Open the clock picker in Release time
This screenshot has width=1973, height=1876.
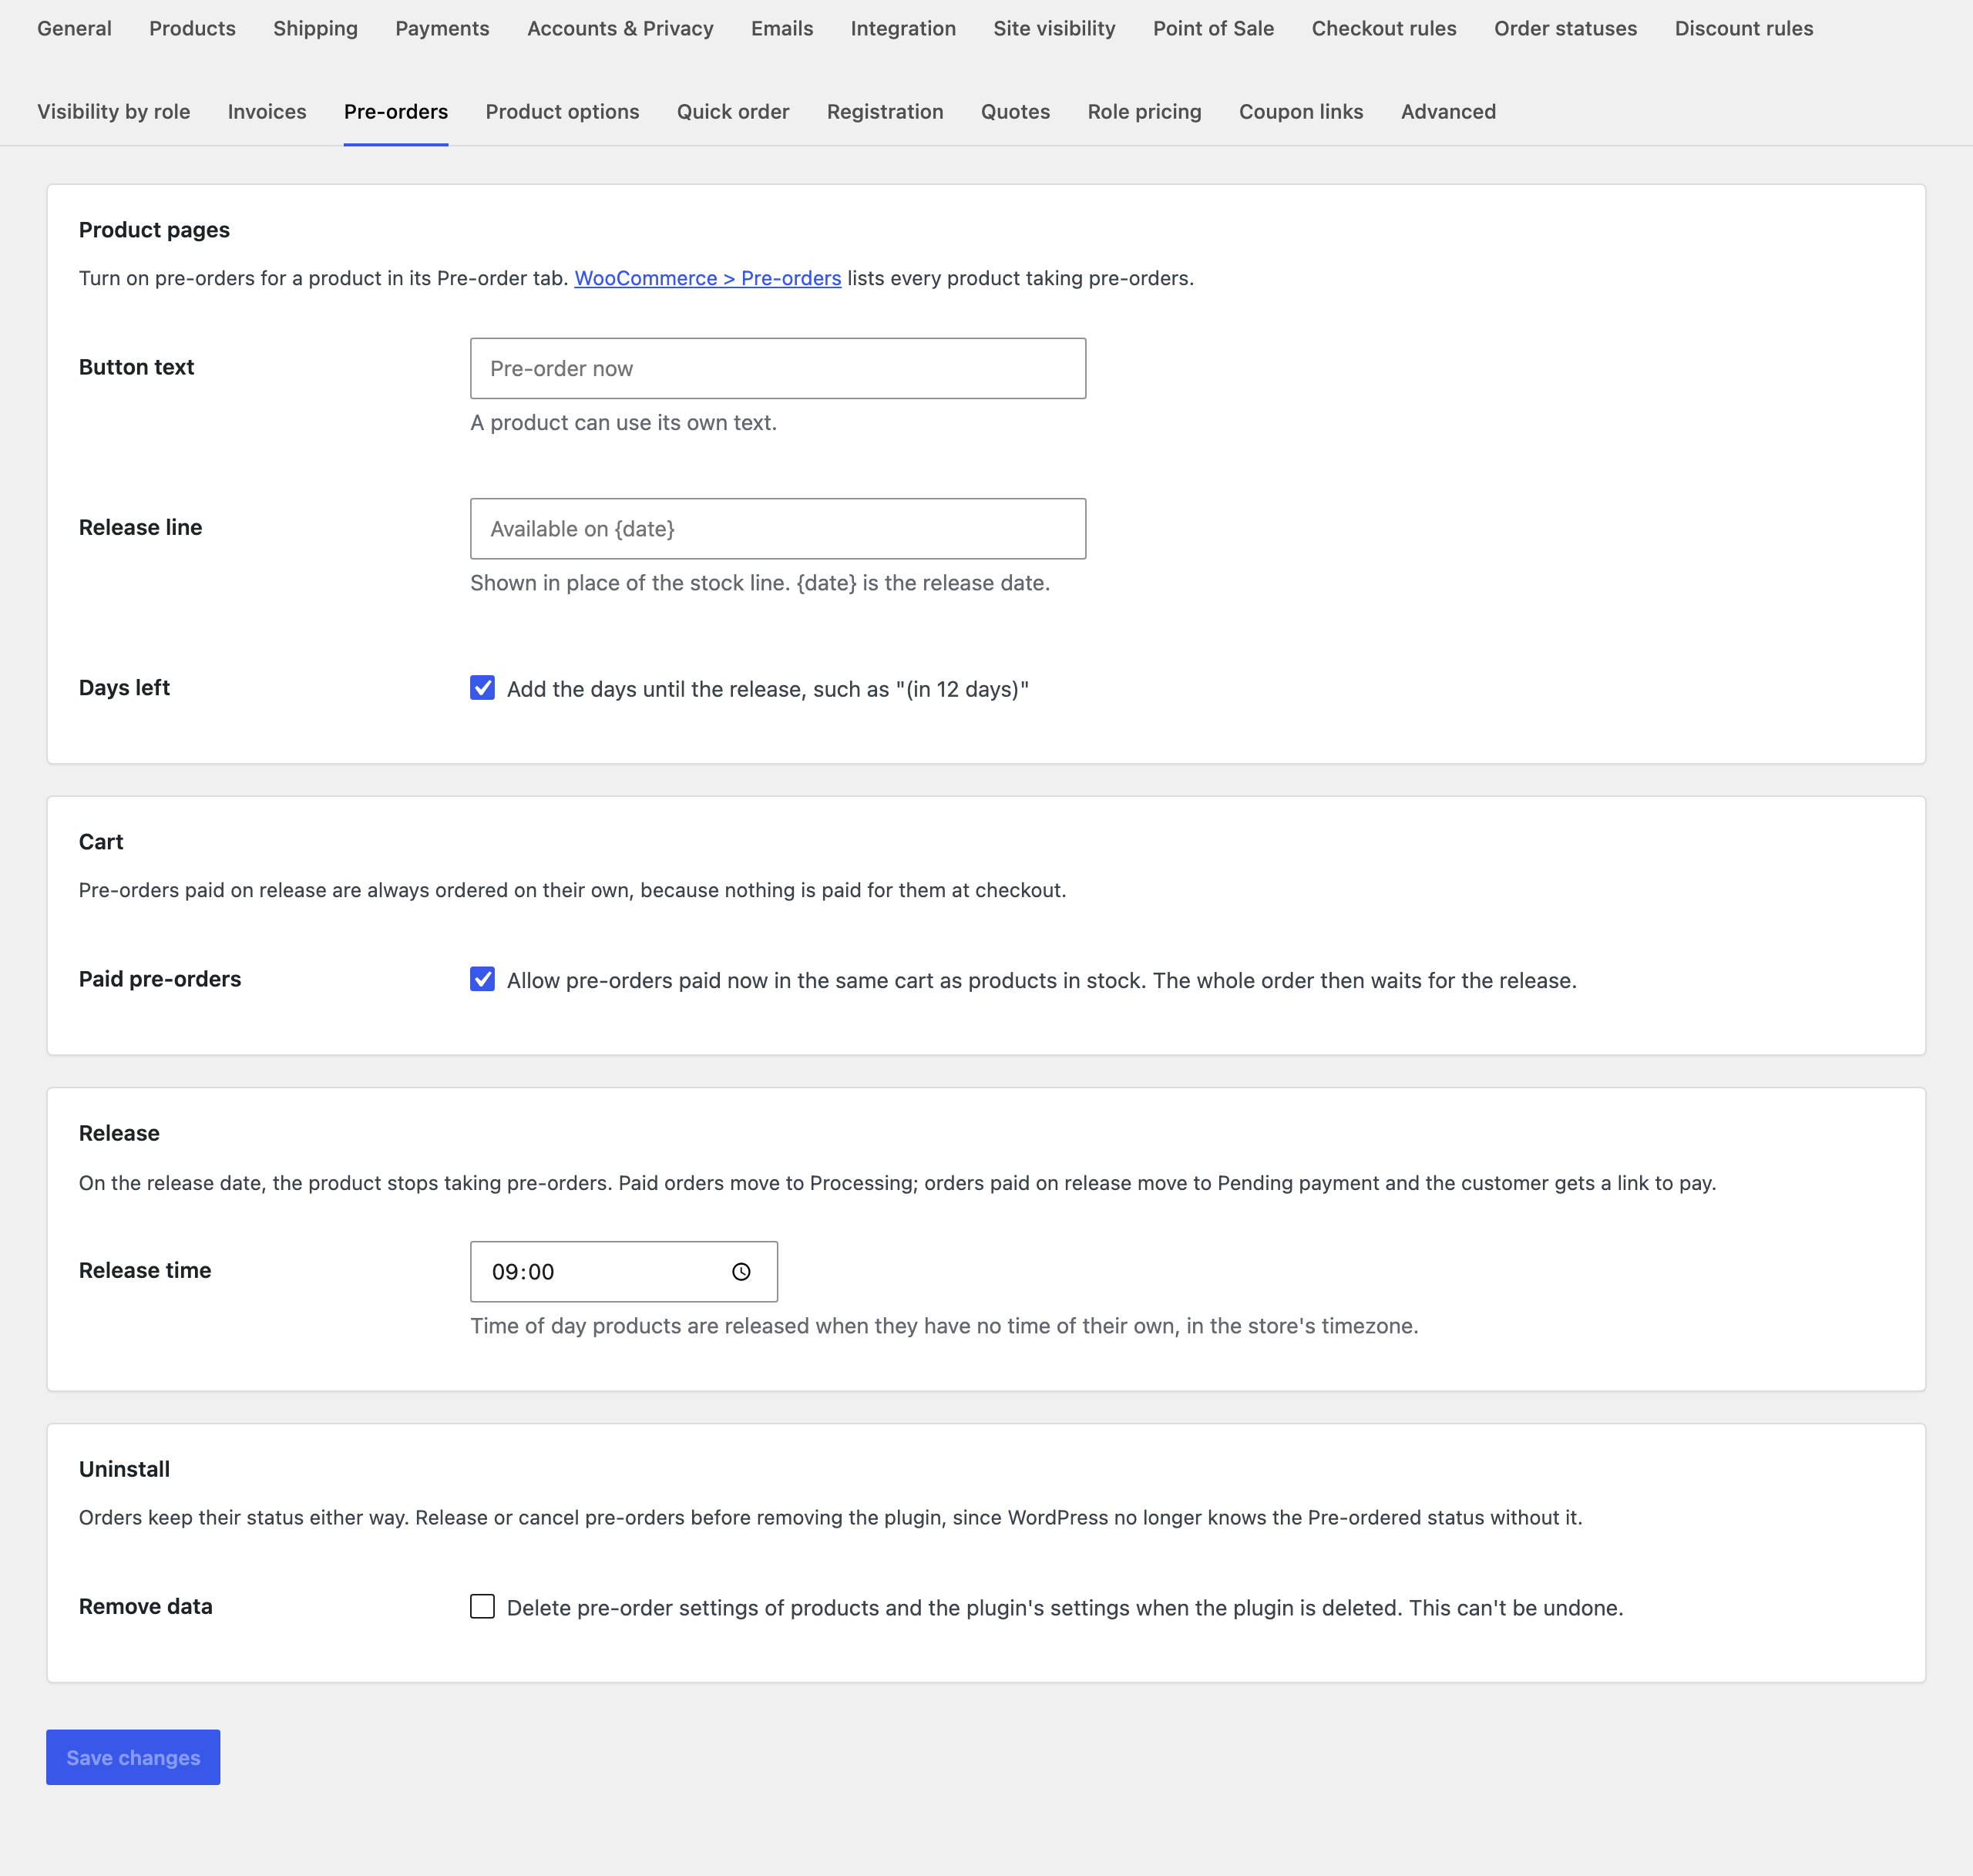click(x=741, y=1272)
